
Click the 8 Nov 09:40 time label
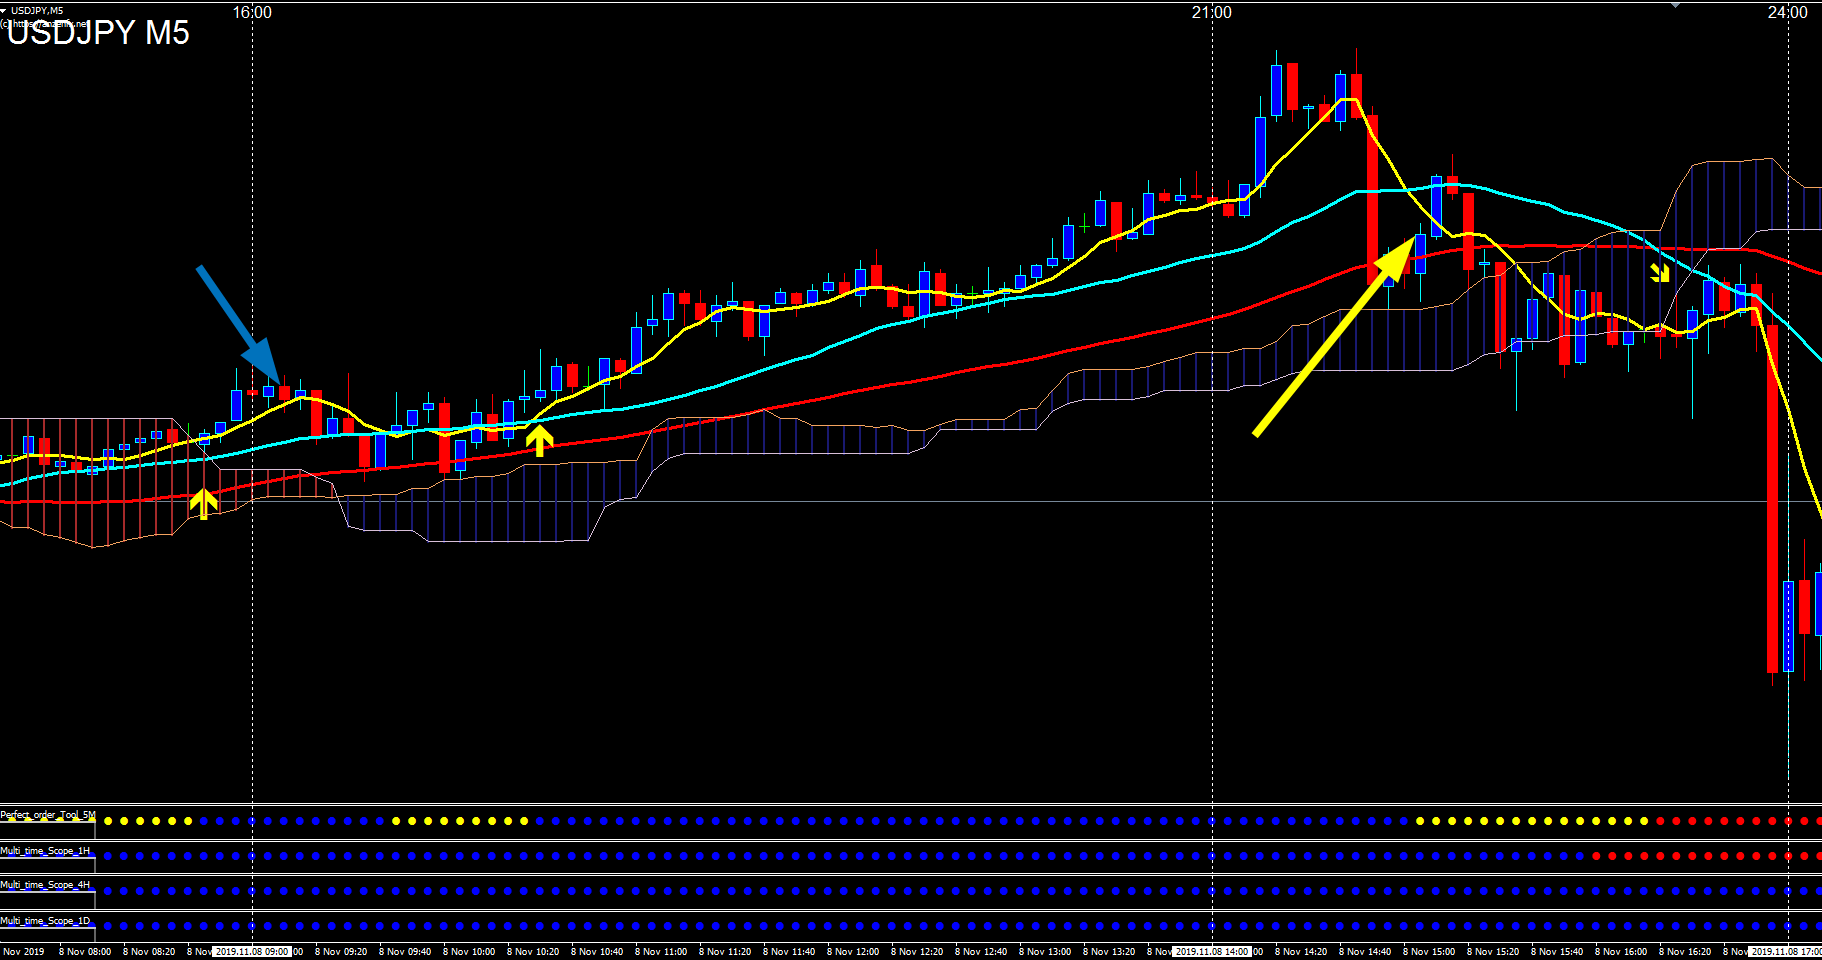click(x=405, y=952)
